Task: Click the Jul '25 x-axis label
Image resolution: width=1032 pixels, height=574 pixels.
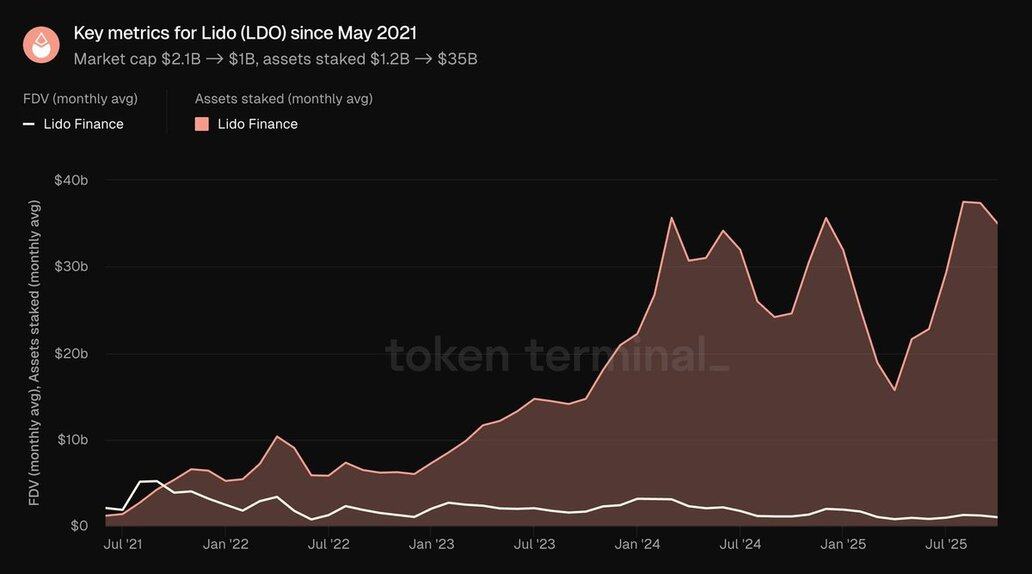Action: click(x=945, y=545)
